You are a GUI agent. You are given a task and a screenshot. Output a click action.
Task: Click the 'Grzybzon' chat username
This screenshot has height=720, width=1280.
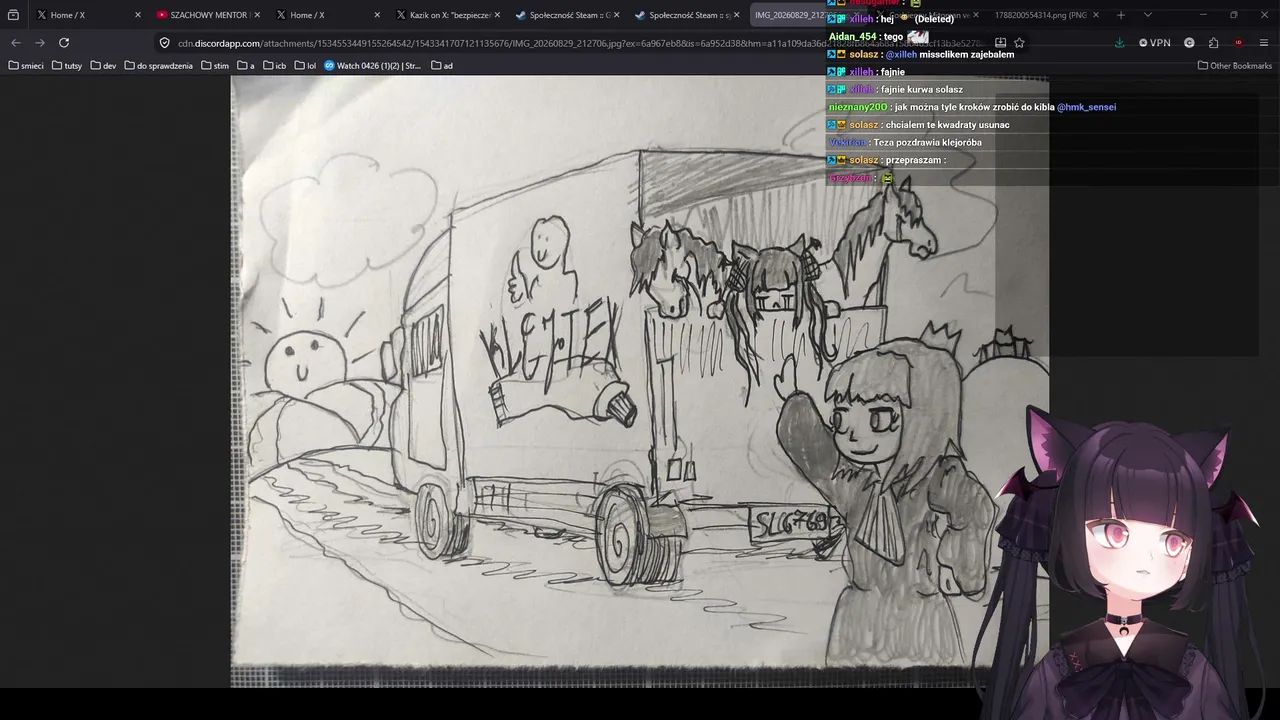click(850, 178)
